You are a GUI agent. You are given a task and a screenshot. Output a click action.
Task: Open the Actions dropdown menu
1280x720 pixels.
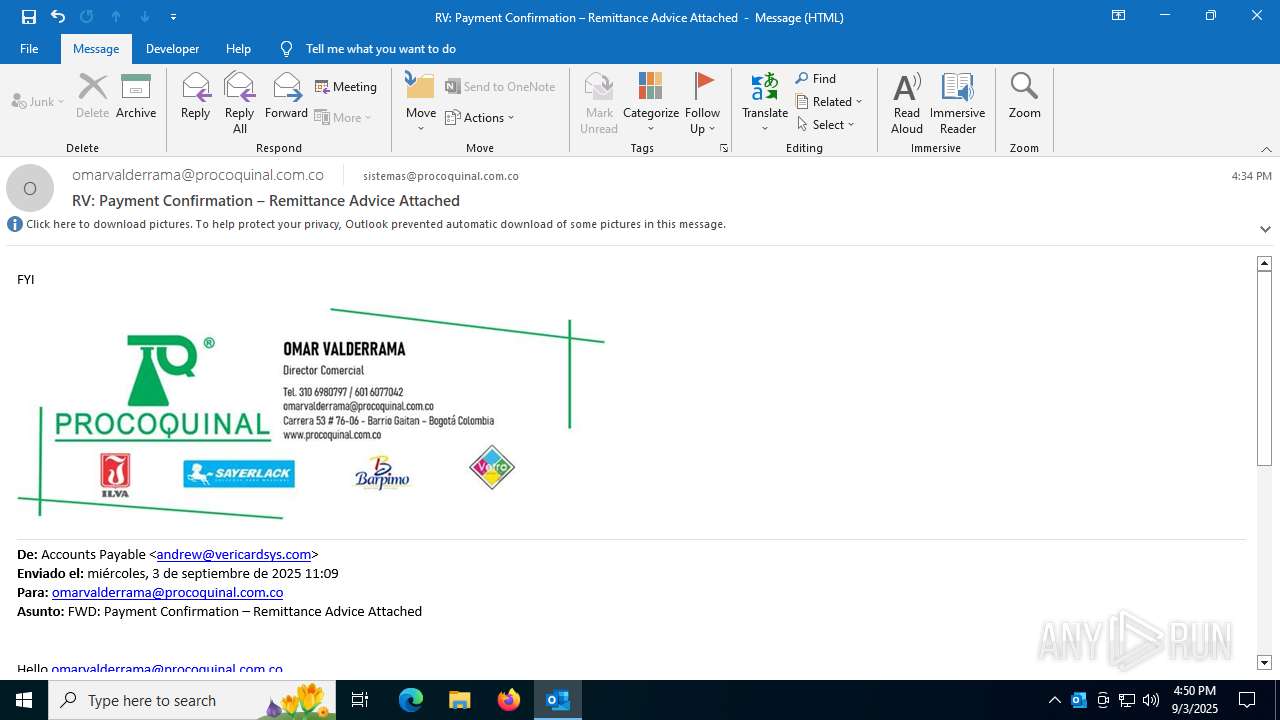(480, 117)
